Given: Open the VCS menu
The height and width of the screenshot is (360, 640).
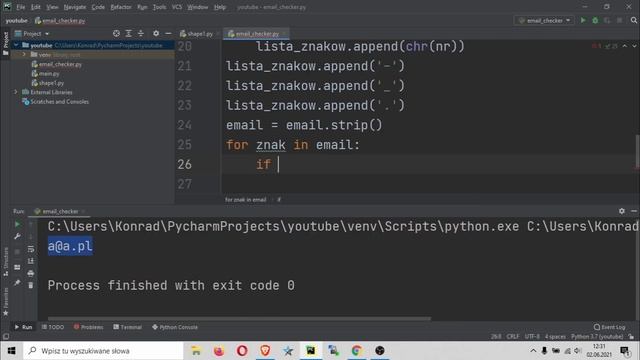Looking at the screenshot, I should click(x=177, y=7).
